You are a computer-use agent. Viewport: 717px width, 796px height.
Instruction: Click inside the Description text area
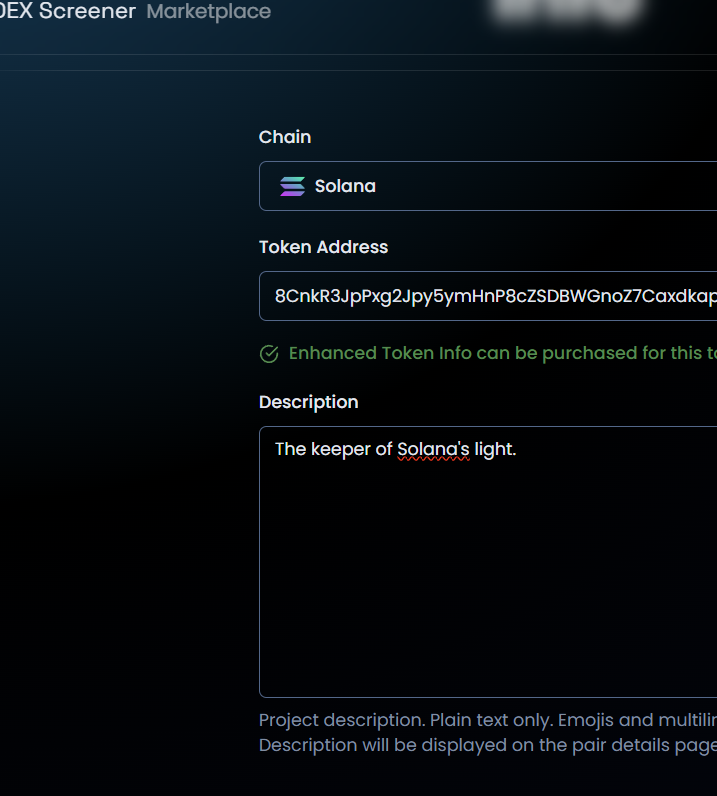coord(488,562)
